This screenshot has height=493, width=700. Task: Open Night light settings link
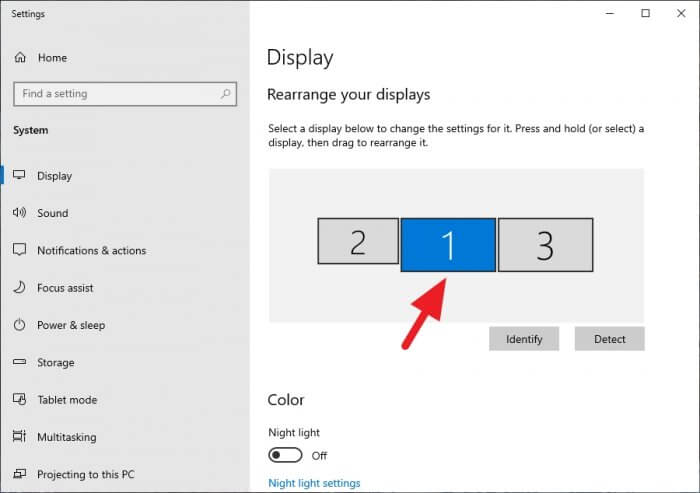point(314,483)
